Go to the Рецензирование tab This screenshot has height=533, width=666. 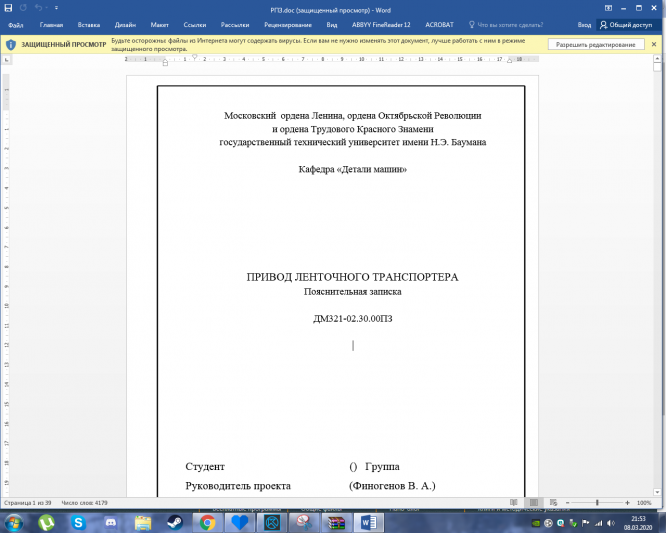(x=288, y=25)
